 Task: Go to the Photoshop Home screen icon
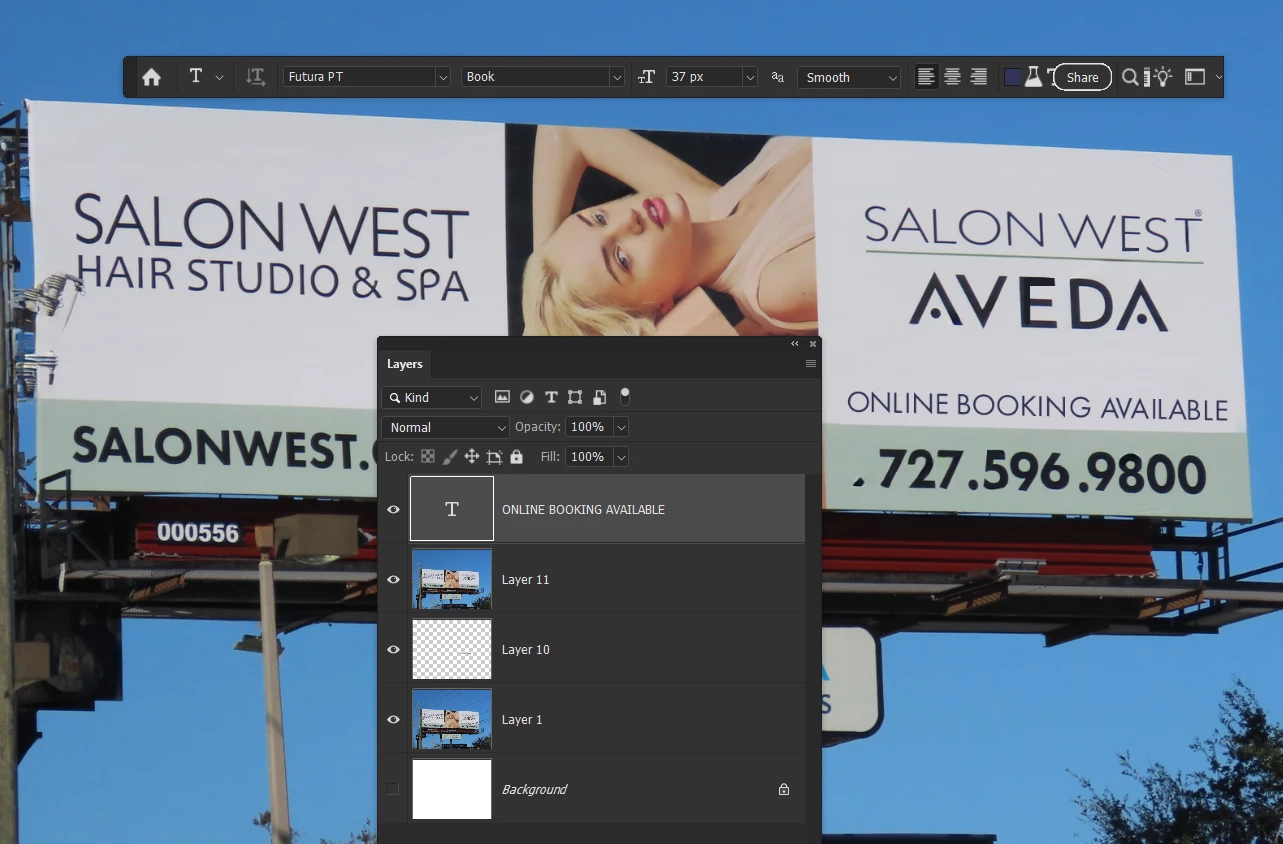click(x=151, y=77)
